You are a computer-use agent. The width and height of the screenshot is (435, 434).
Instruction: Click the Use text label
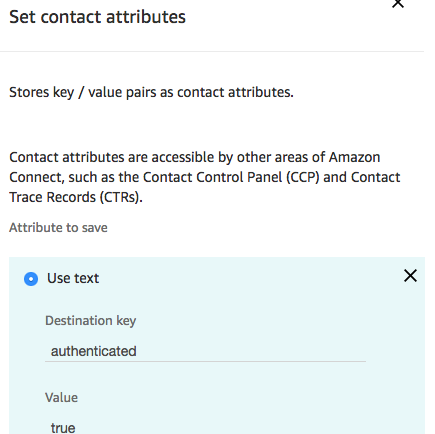pyautogui.click(x=73, y=278)
